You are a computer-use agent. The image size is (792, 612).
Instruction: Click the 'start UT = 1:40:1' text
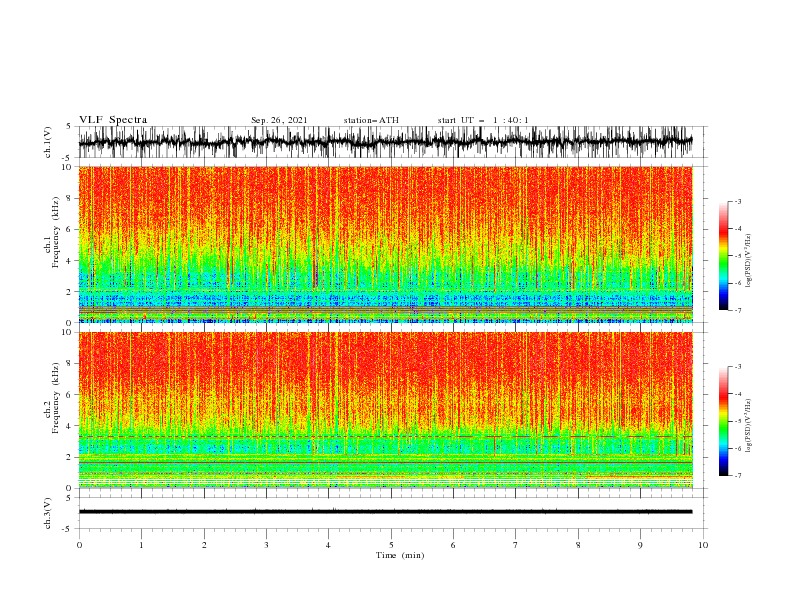click(483, 120)
